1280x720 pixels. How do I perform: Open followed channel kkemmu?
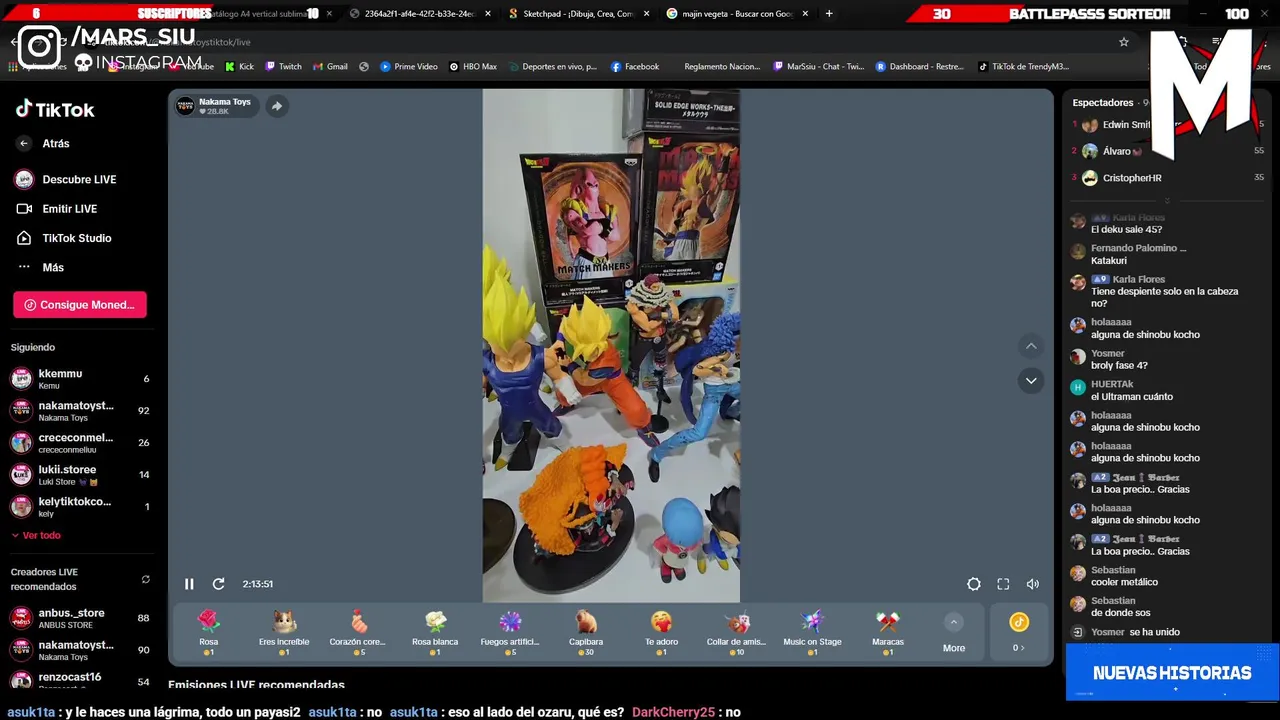[x=80, y=379]
